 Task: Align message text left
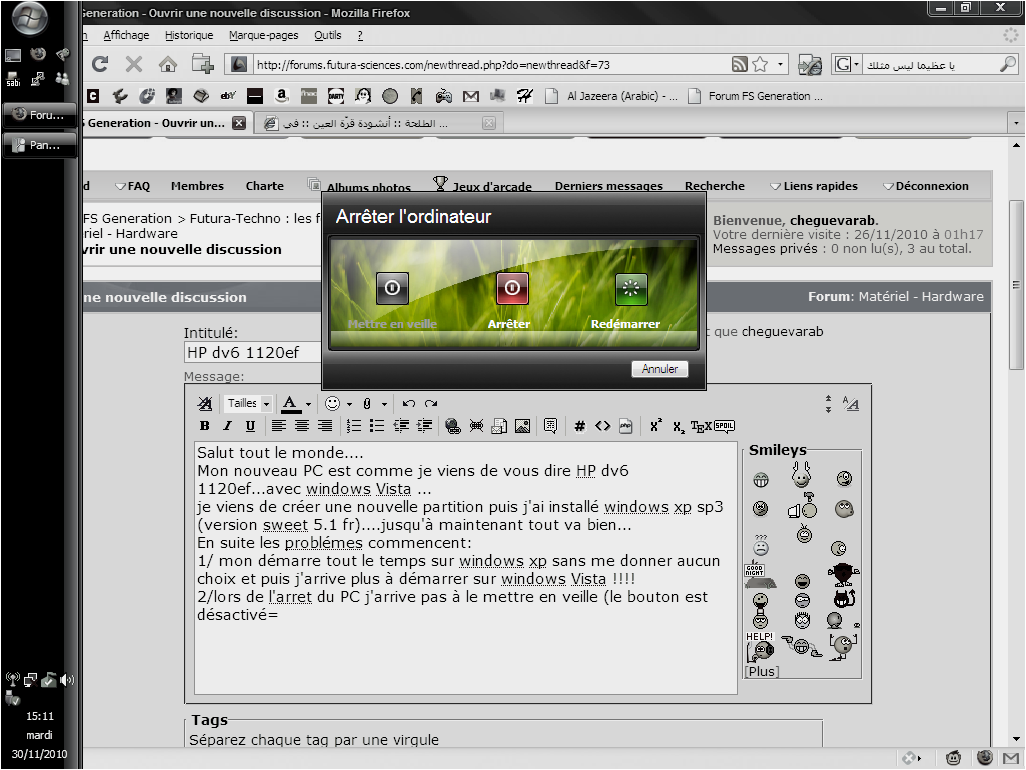279,426
